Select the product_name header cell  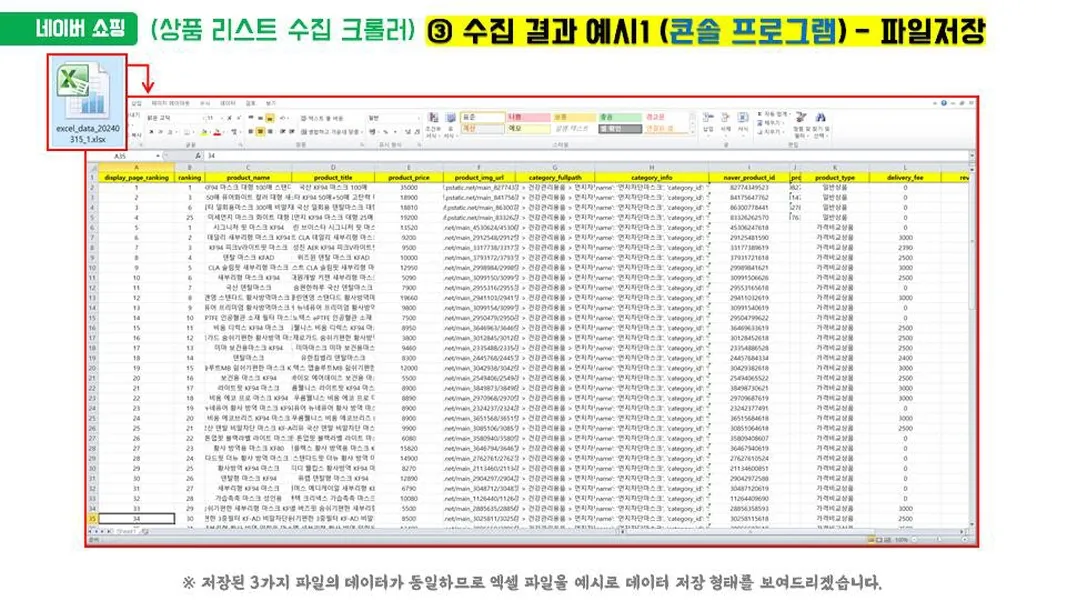tap(248, 177)
